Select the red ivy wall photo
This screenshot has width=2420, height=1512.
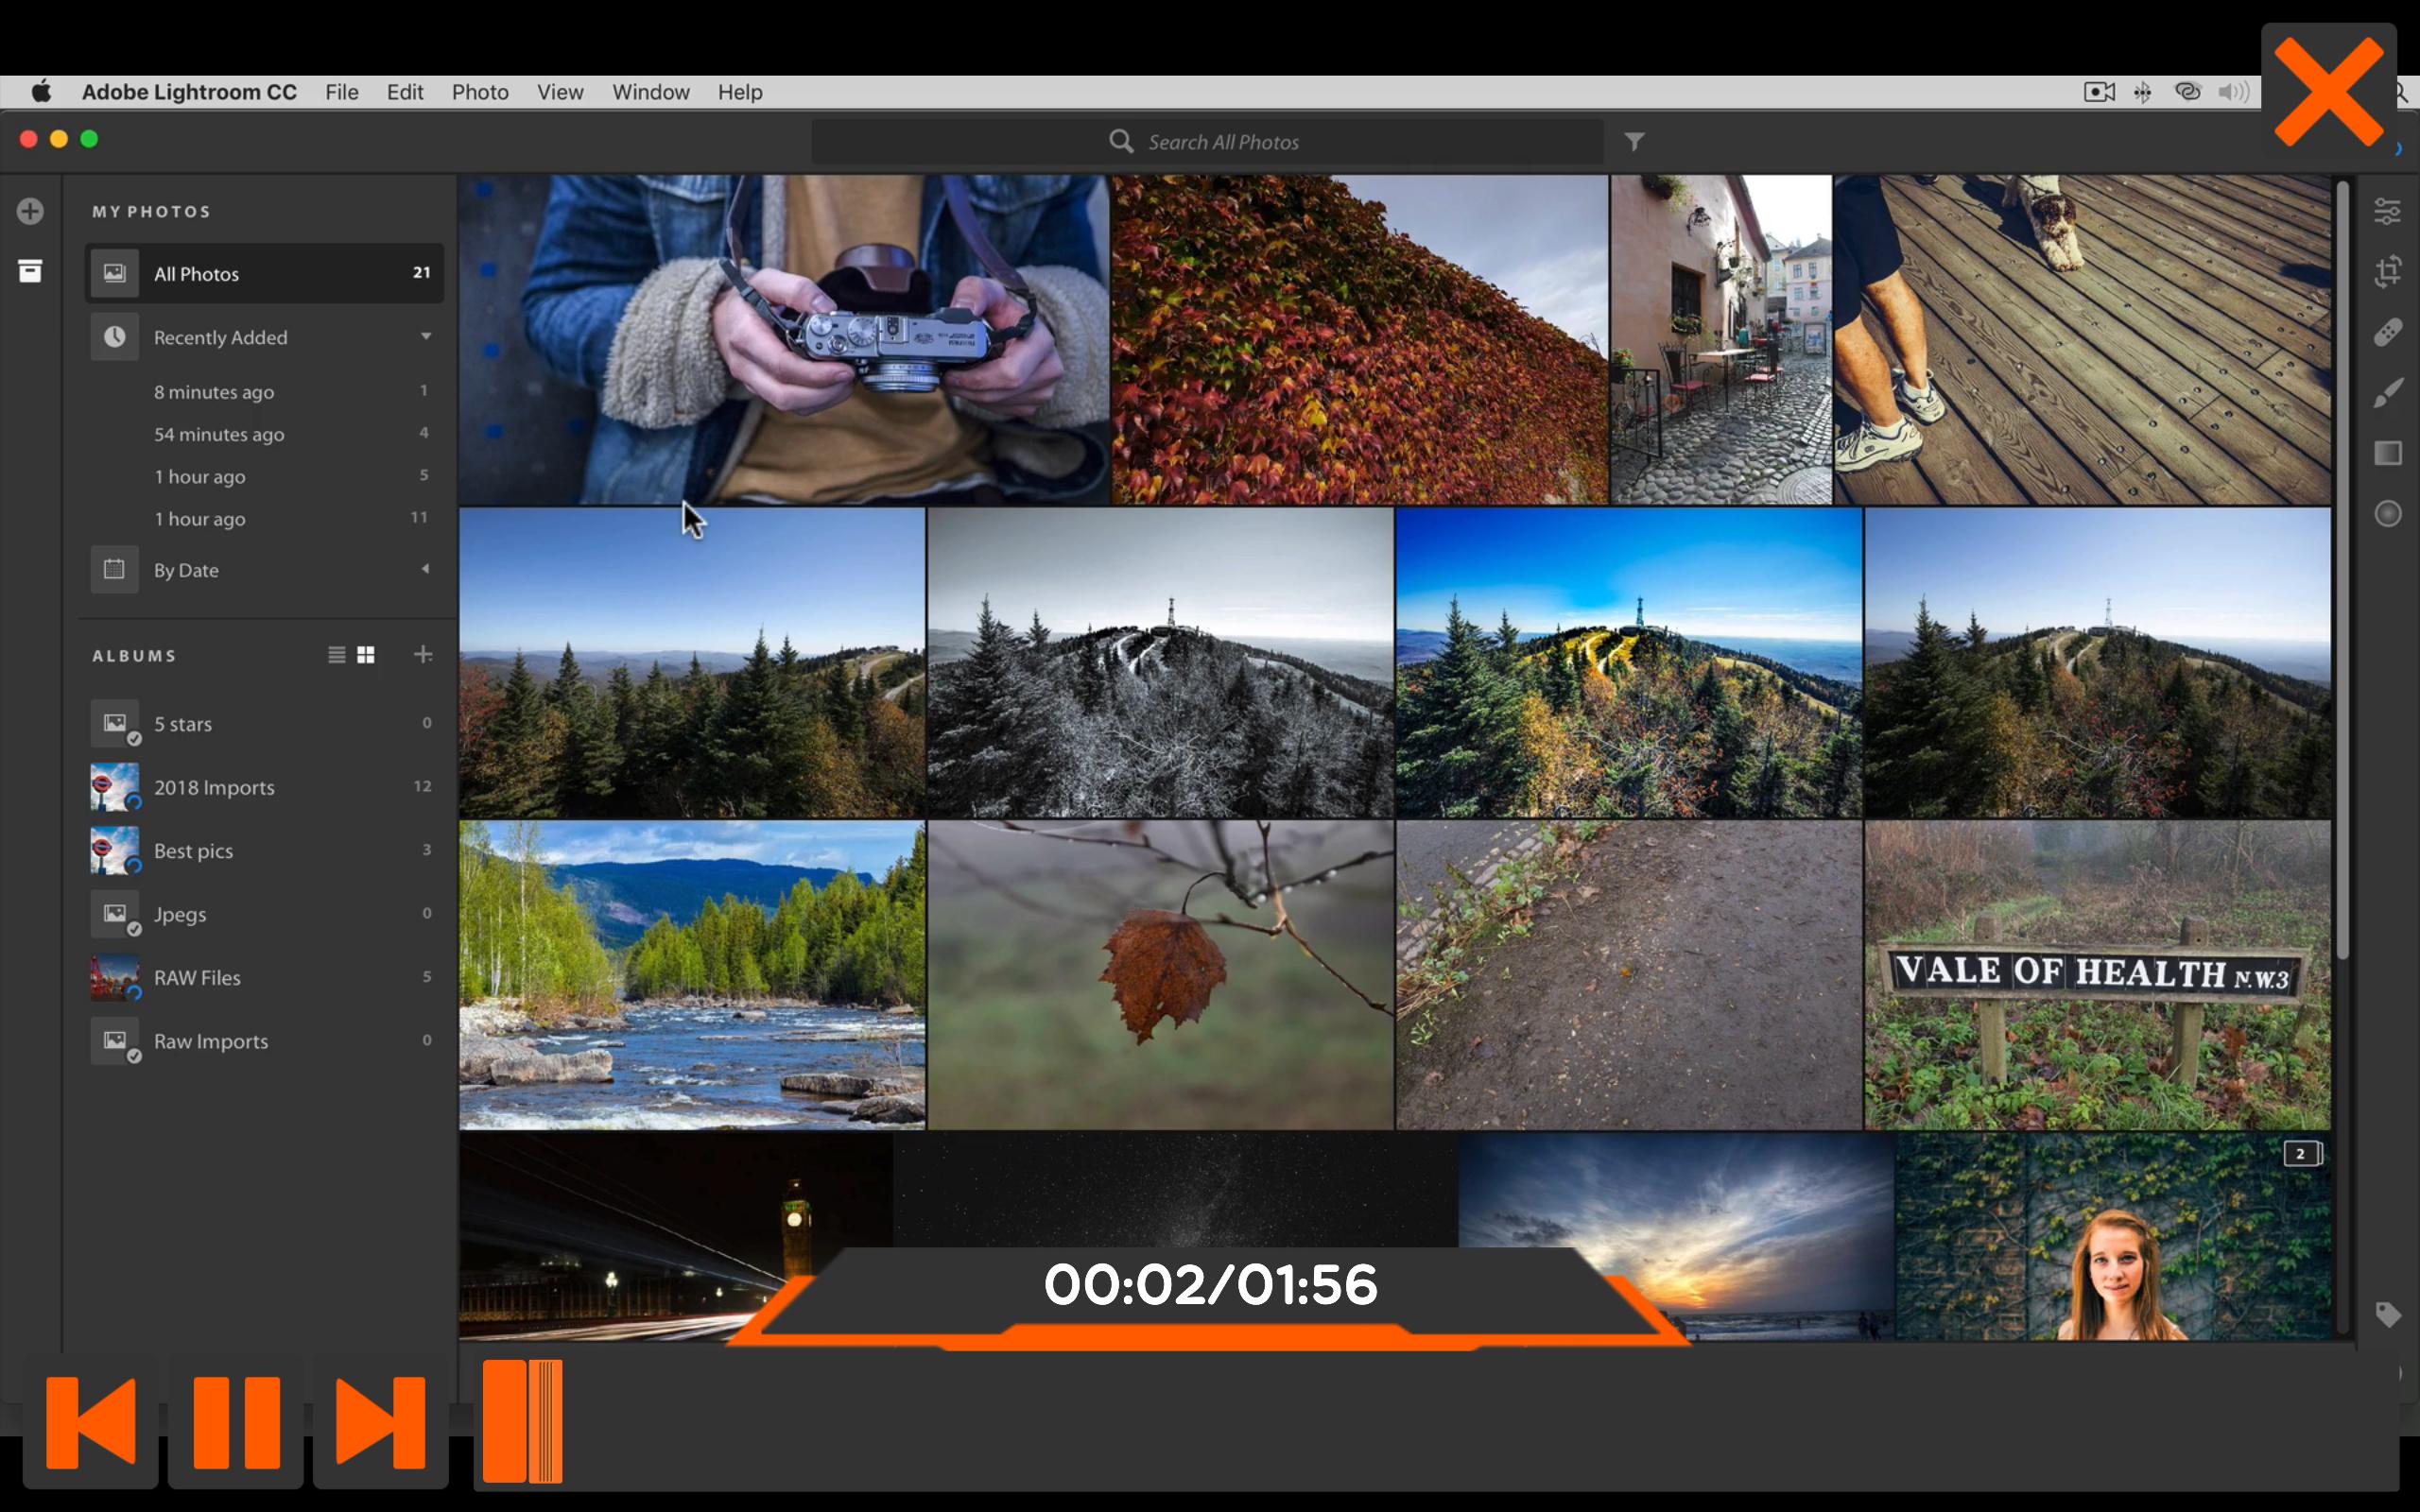tap(1360, 340)
